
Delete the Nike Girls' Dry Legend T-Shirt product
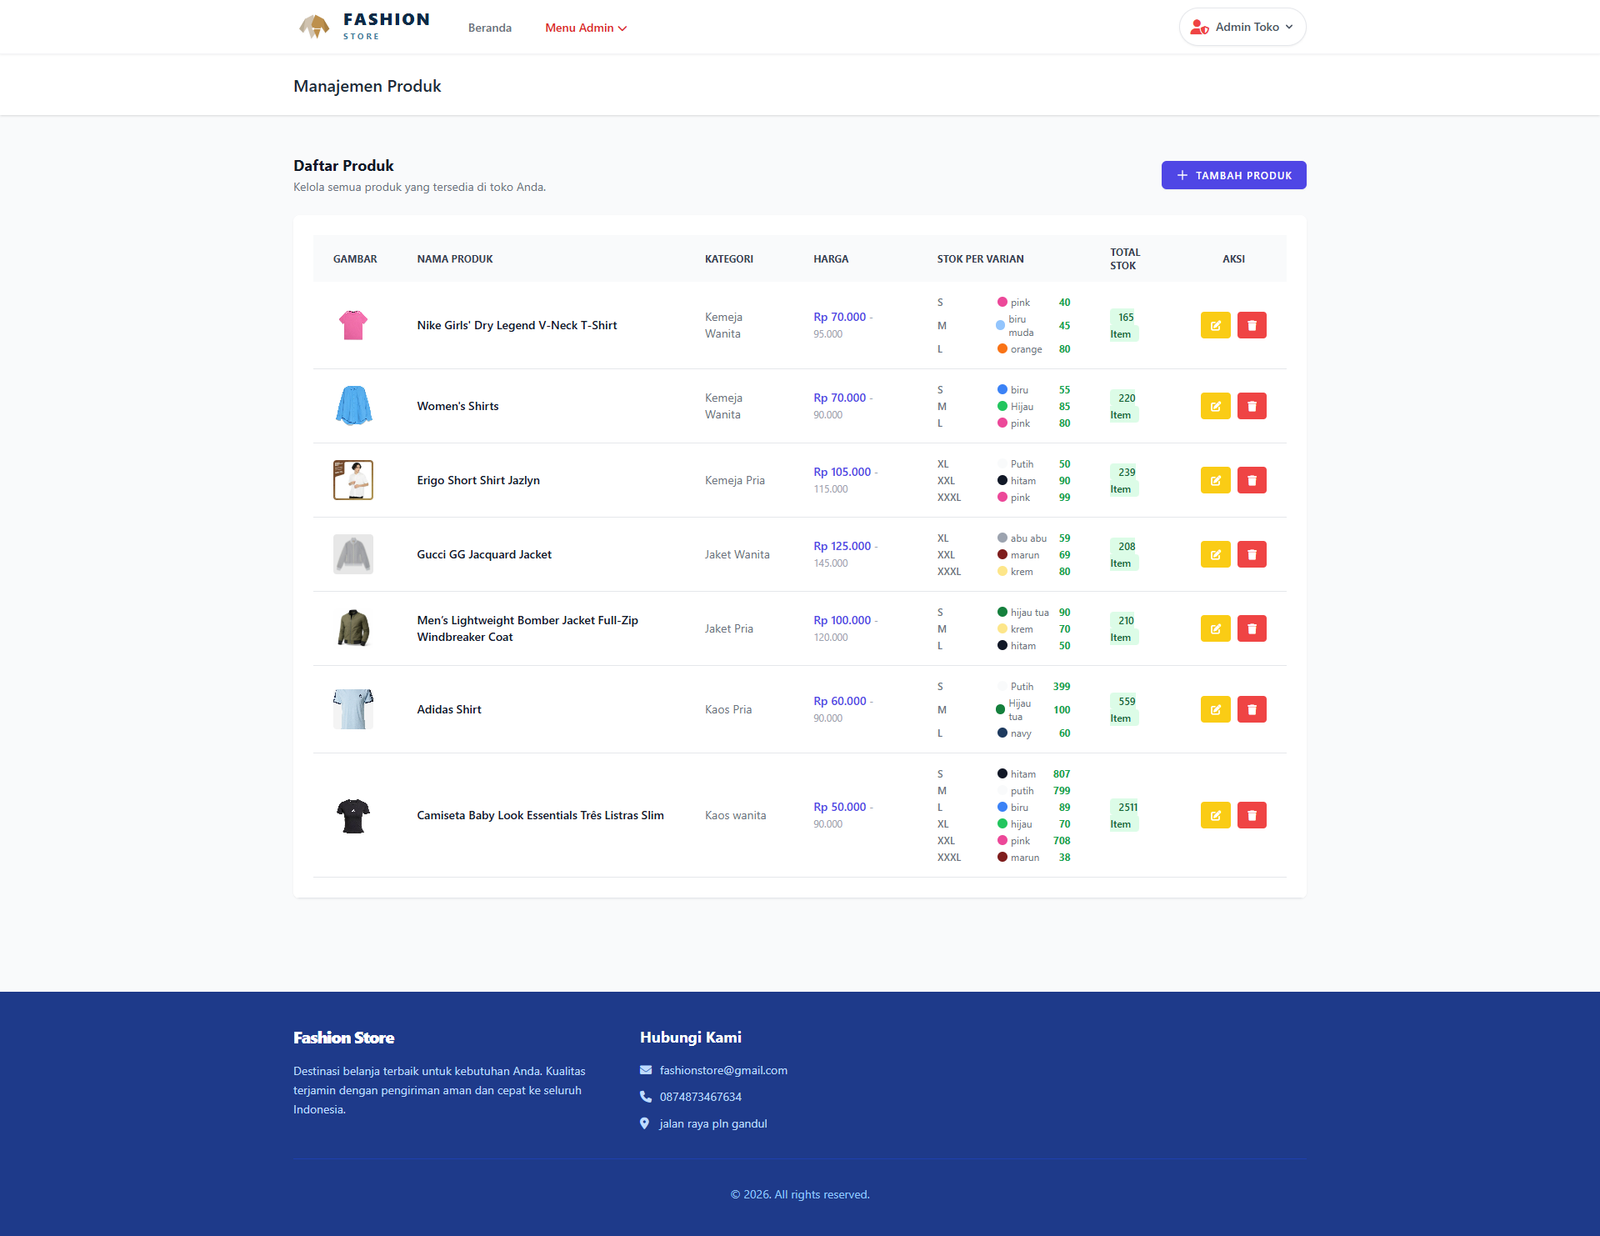click(1252, 325)
